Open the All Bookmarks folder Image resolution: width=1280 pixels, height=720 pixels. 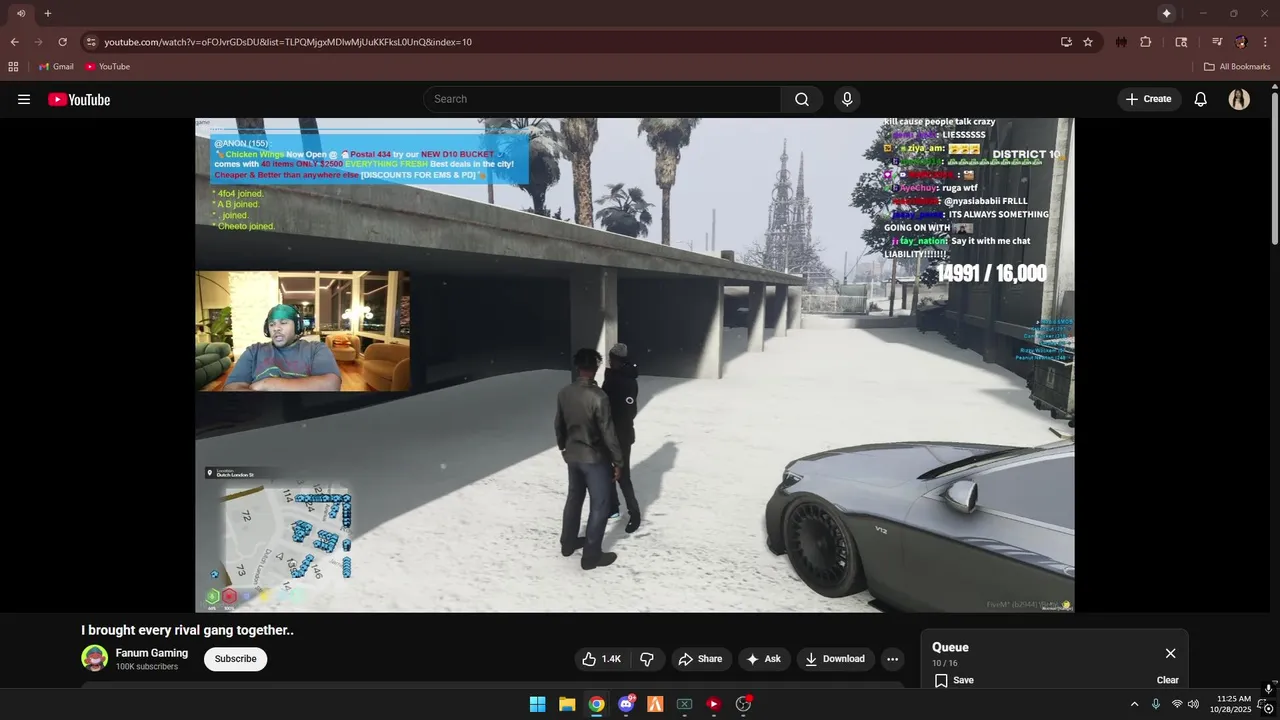pos(1237,67)
